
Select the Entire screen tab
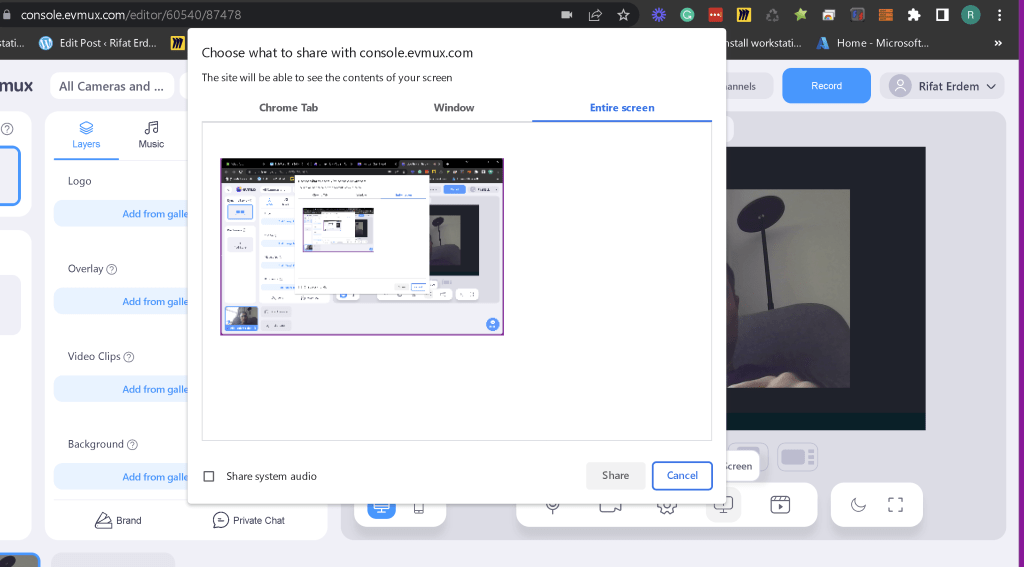622,108
